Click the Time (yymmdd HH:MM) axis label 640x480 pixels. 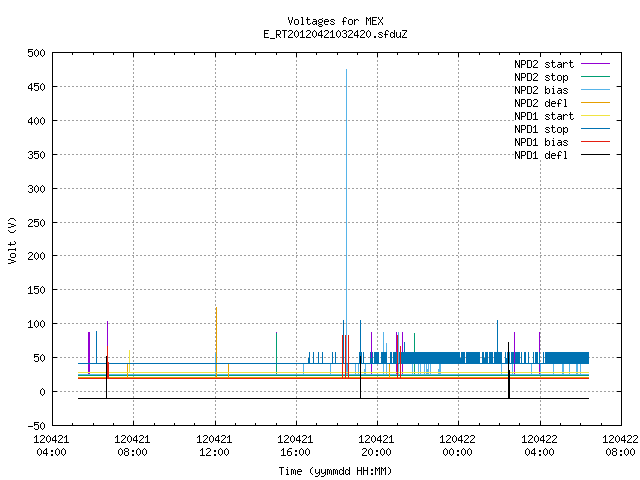(335, 471)
